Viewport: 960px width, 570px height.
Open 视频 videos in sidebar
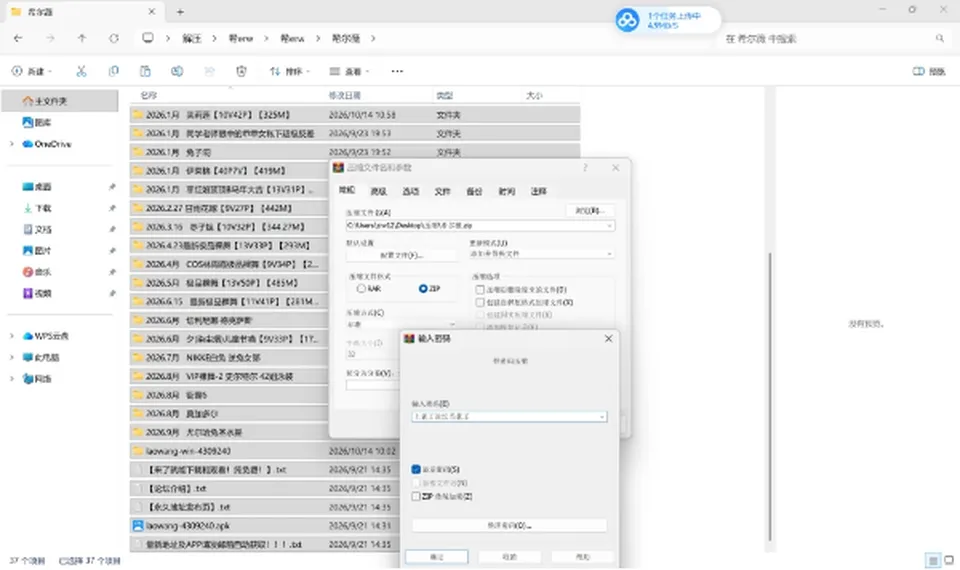(x=37, y=293)
